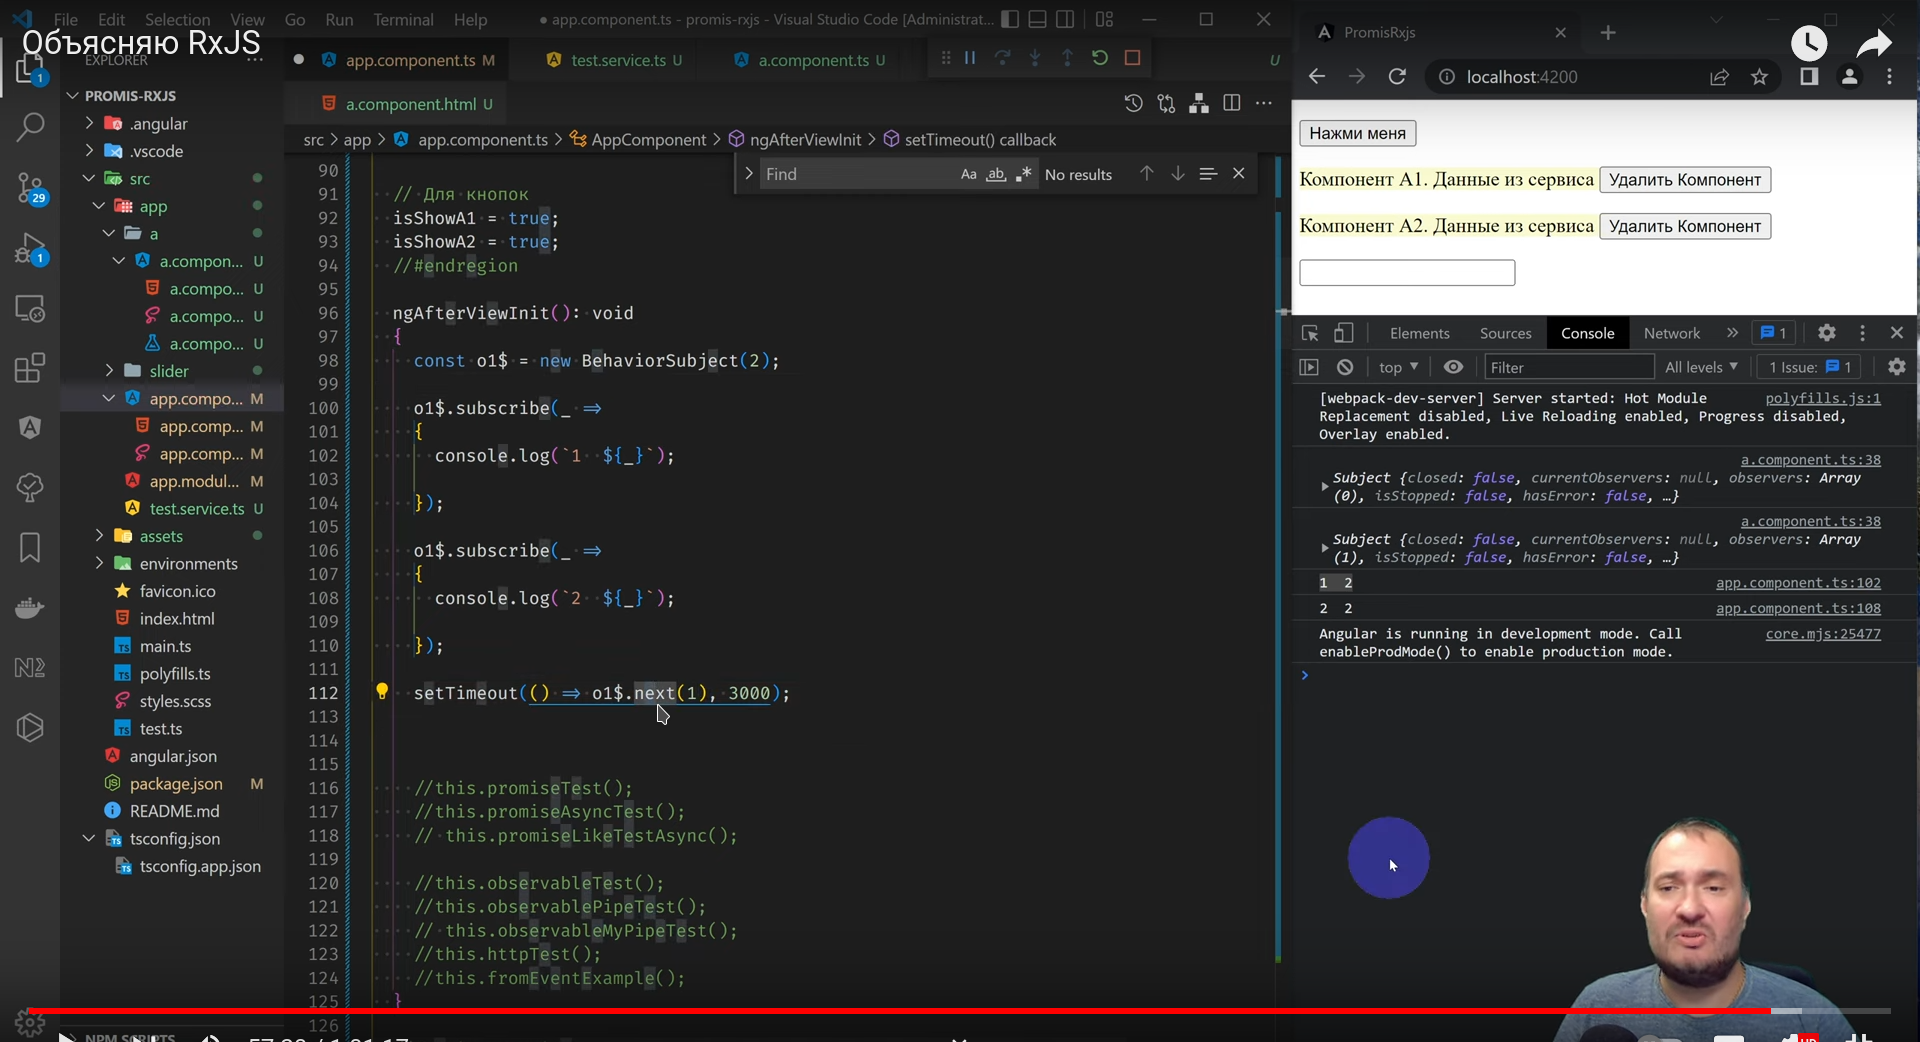The height and width of the screenshot is (1042, 1920).
Task: Bookmark this page with the star
Action: (1760, 77)
